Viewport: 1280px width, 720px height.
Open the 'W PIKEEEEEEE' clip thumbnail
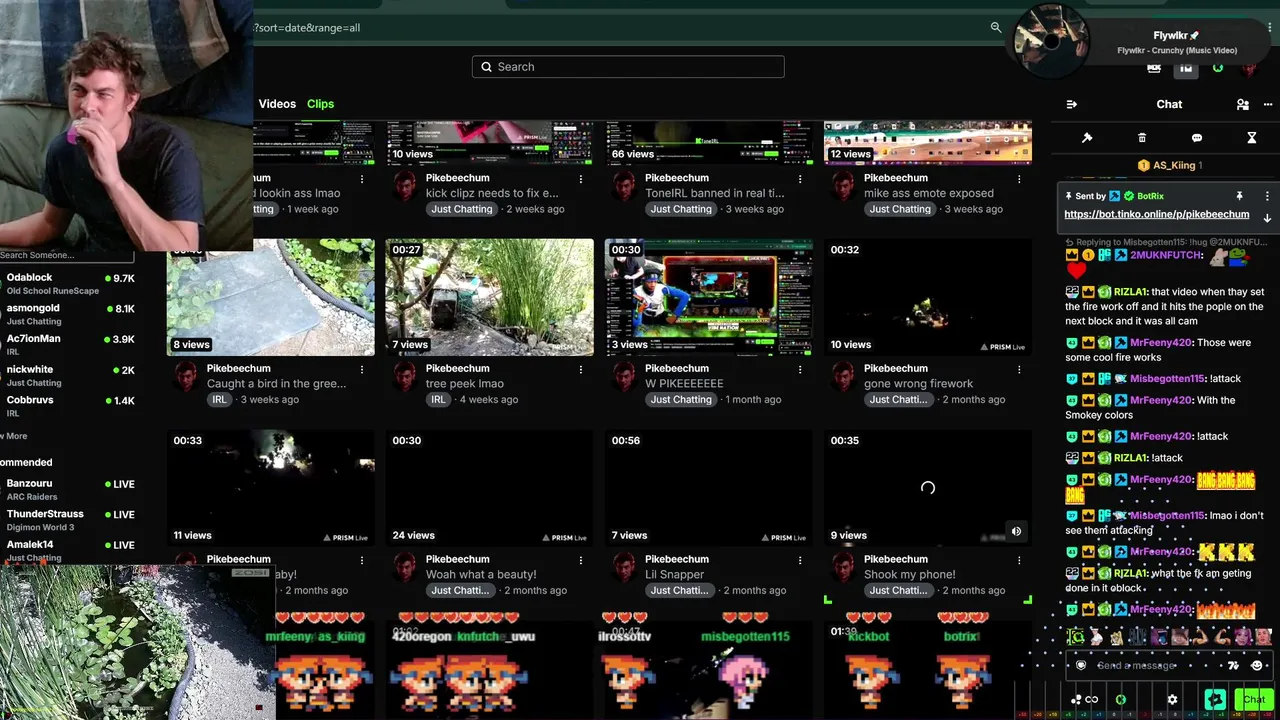(x=709, y=297)
